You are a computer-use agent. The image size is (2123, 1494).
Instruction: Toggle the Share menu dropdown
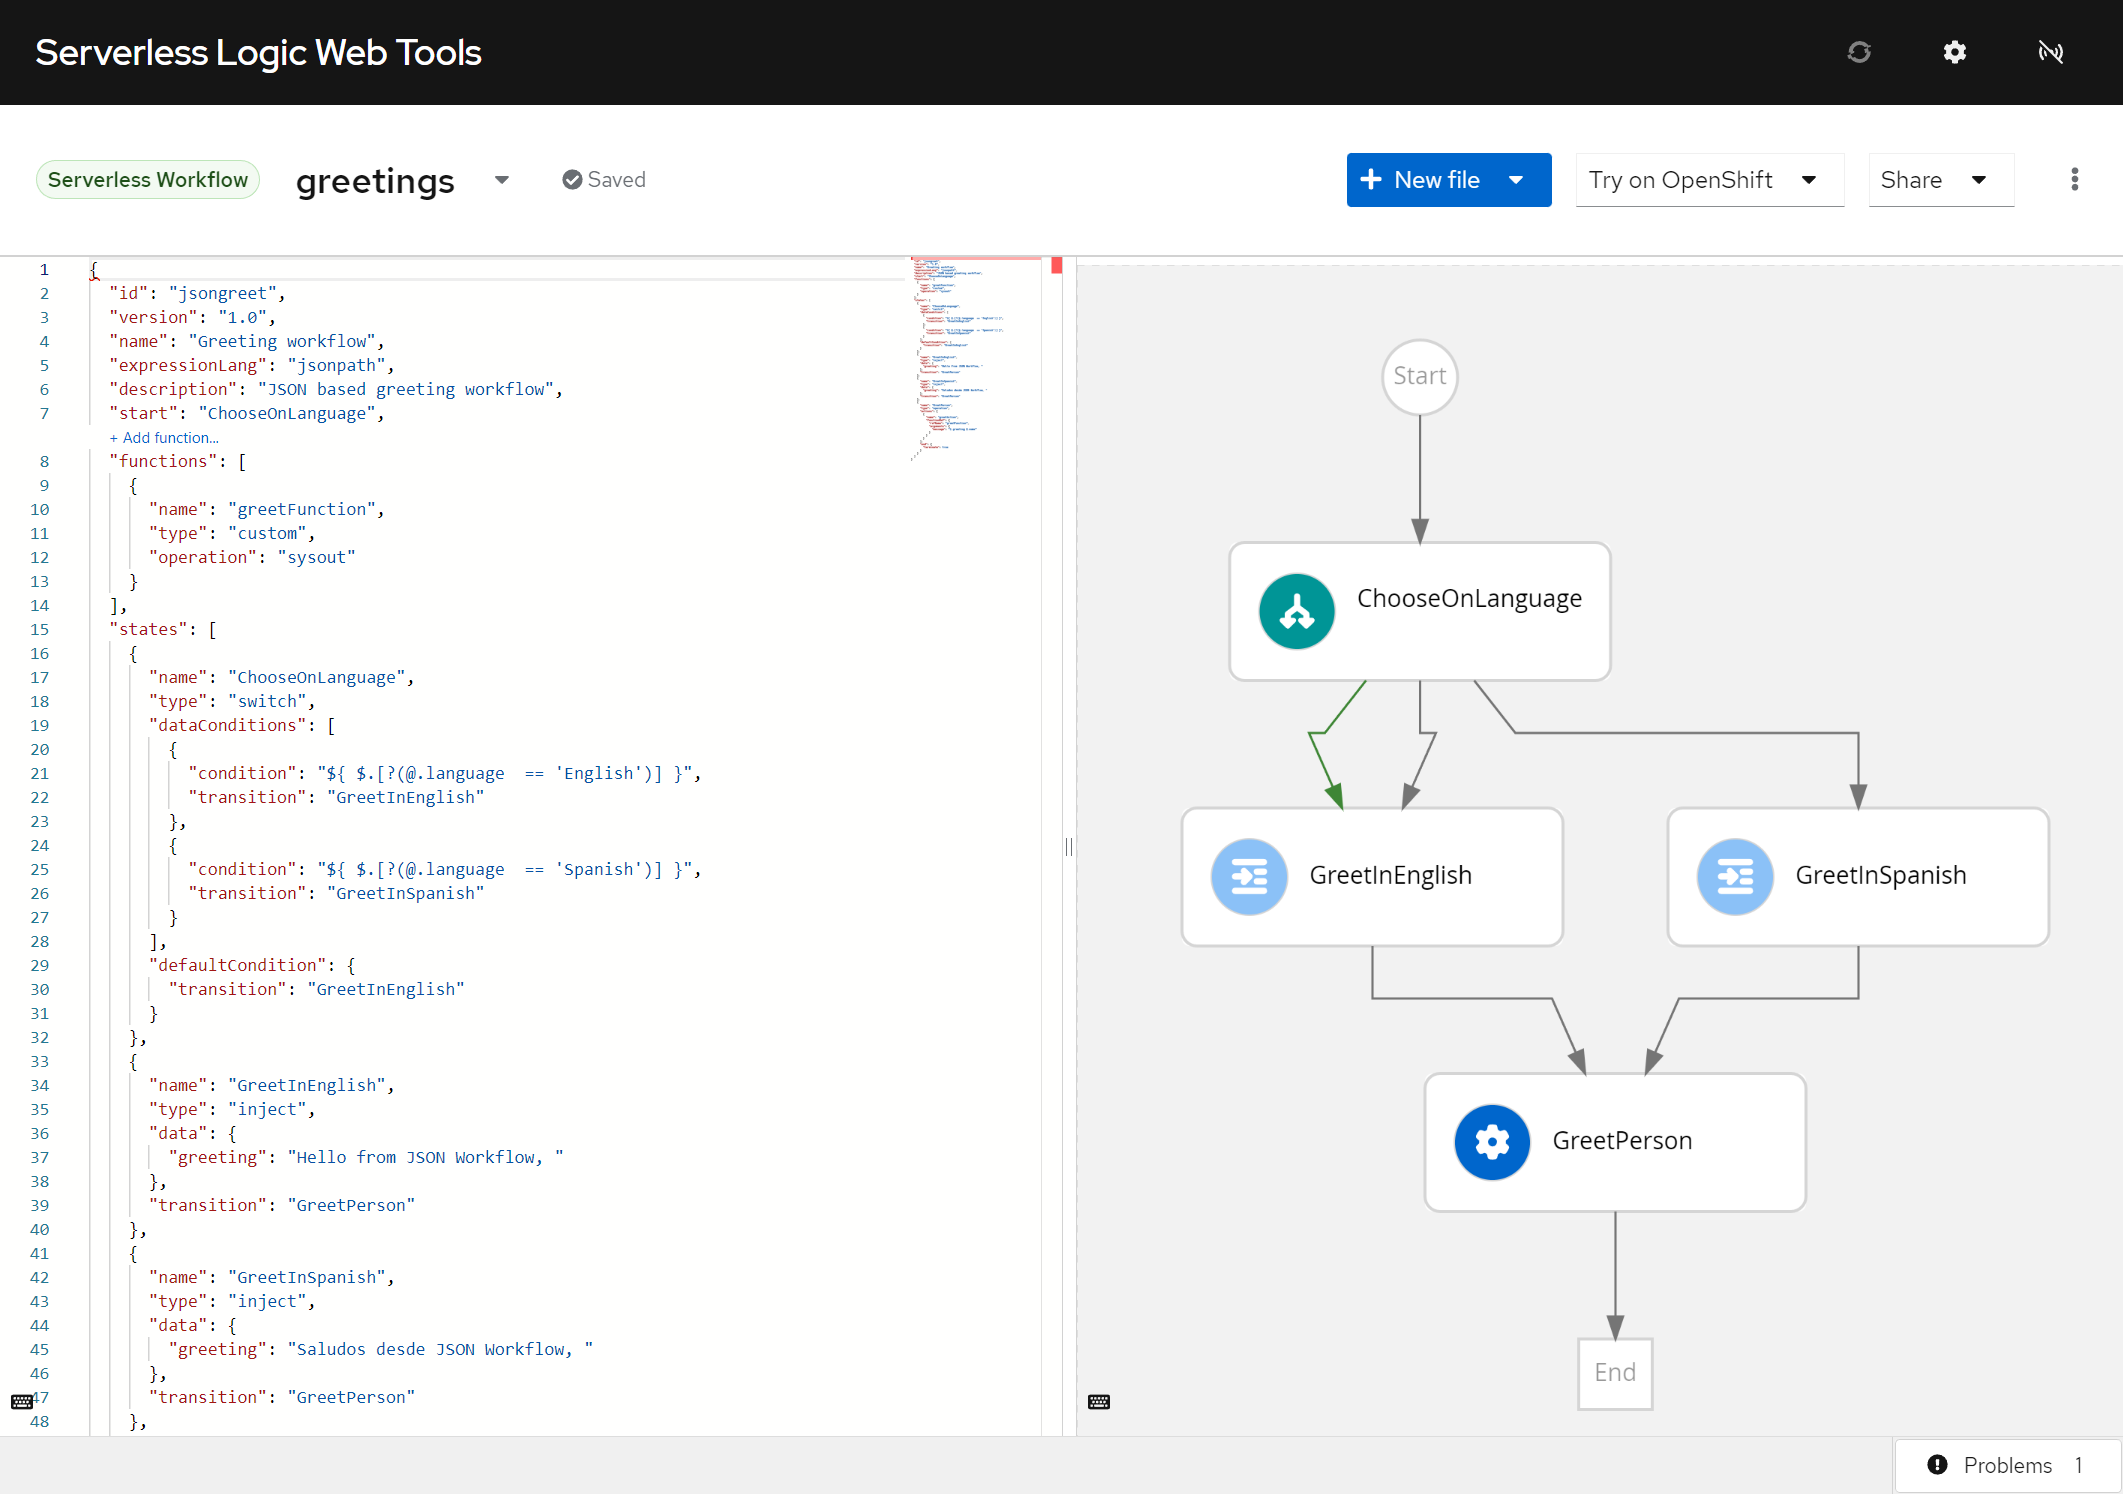[x=1981, y=179]
